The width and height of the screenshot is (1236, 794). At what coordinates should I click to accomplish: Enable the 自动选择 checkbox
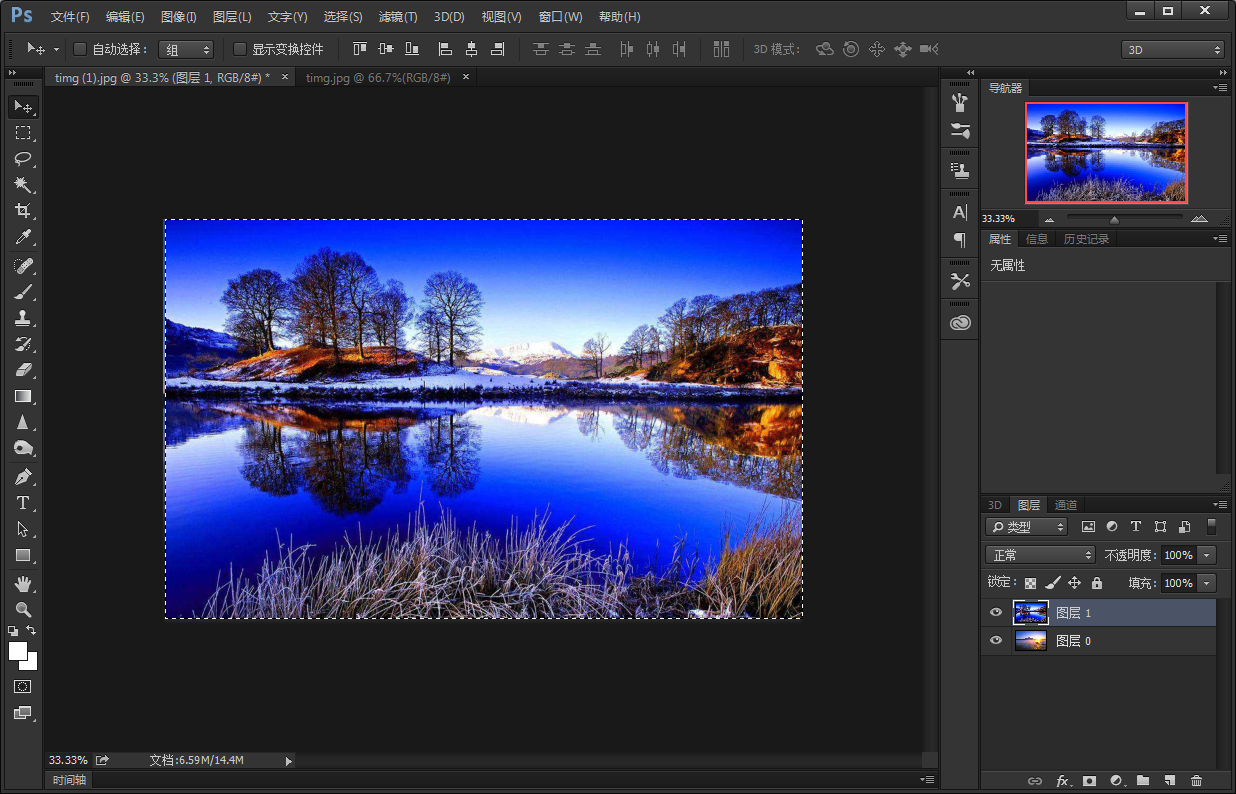coord(81,49)
